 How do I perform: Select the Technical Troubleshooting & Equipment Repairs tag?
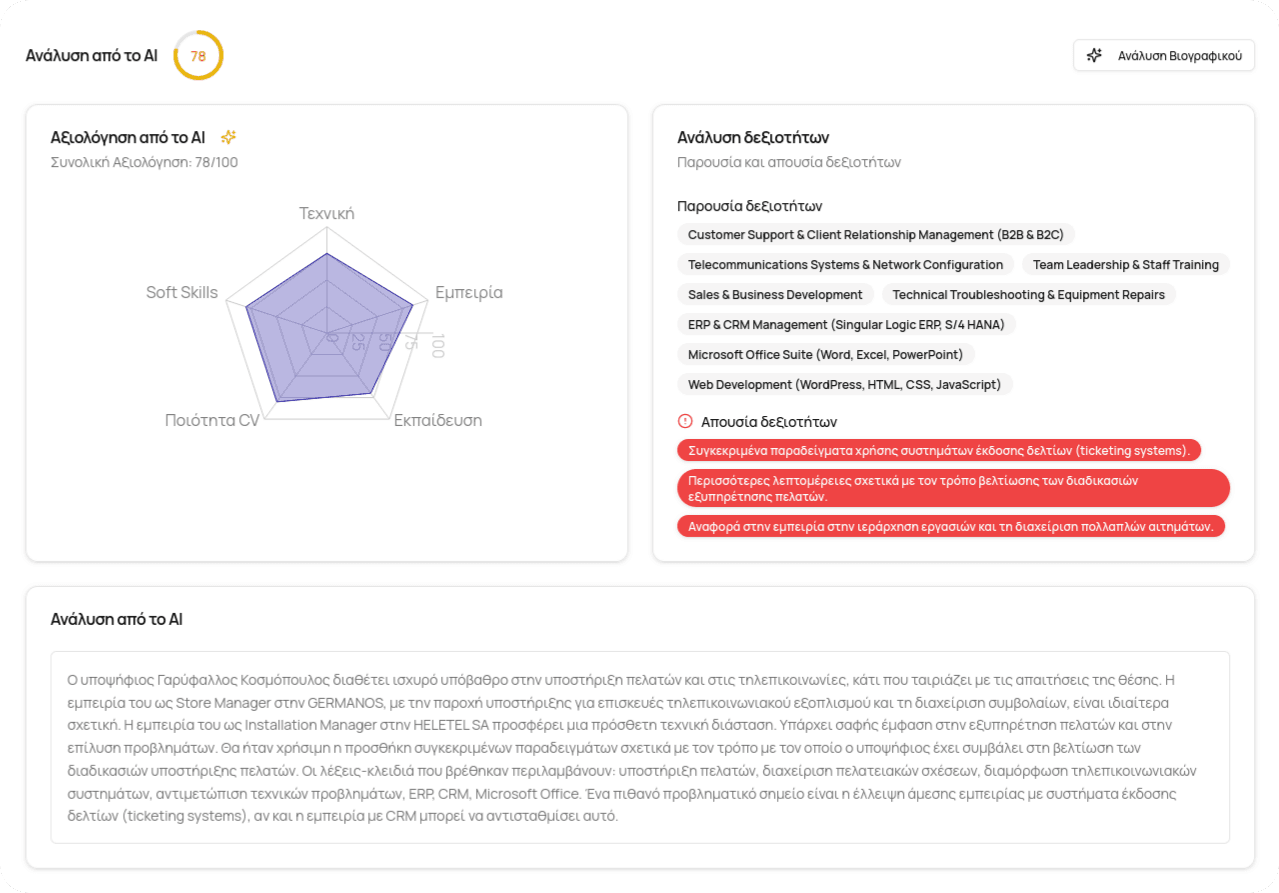(x=1028, y=295)
